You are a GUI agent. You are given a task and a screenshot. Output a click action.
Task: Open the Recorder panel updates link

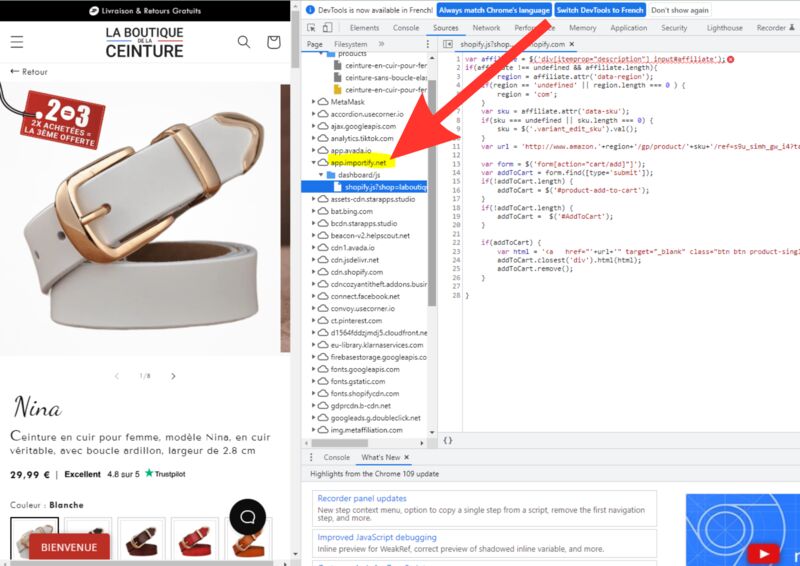(362, 498)
